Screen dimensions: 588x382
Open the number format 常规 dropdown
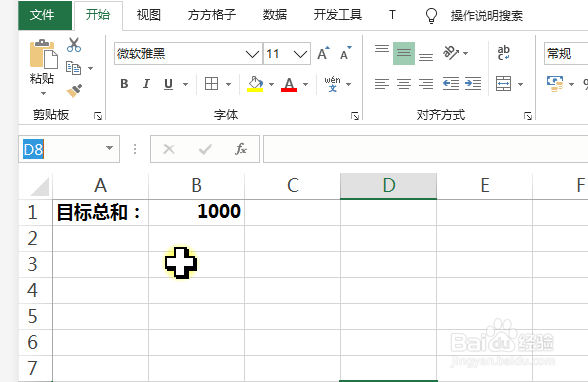(x=566, y=54)
